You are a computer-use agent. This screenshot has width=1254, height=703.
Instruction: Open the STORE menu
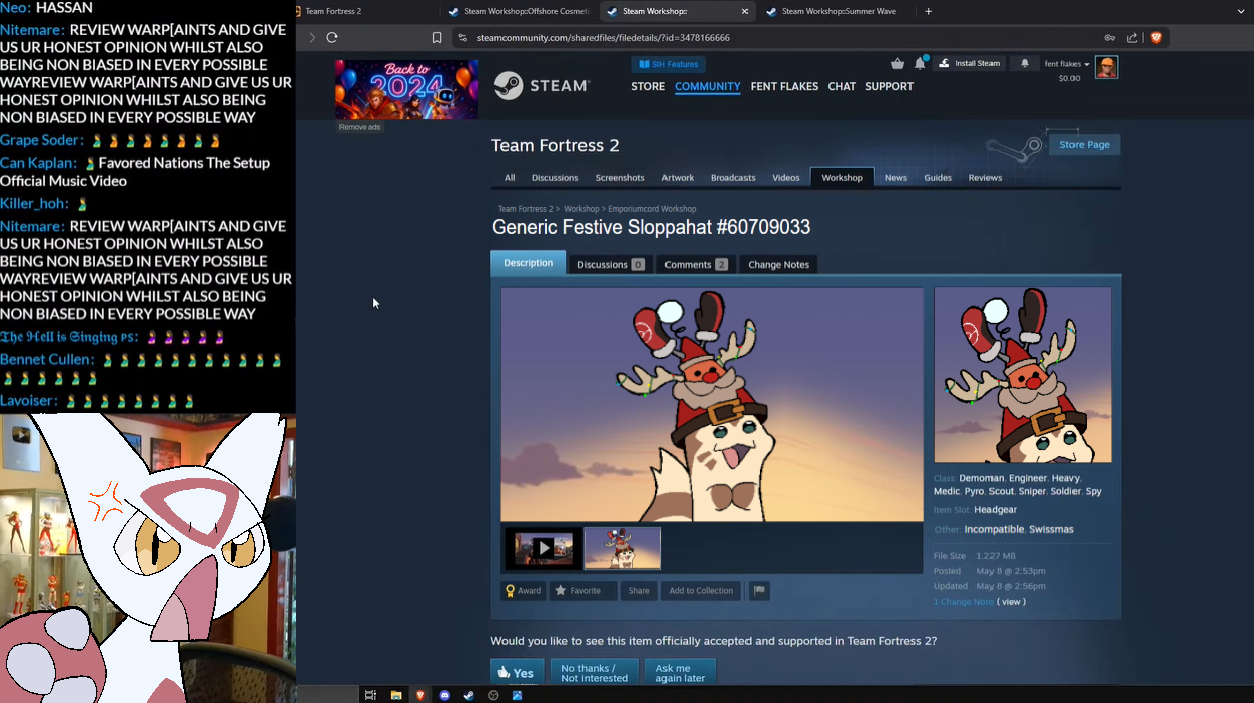click(648, 86)
